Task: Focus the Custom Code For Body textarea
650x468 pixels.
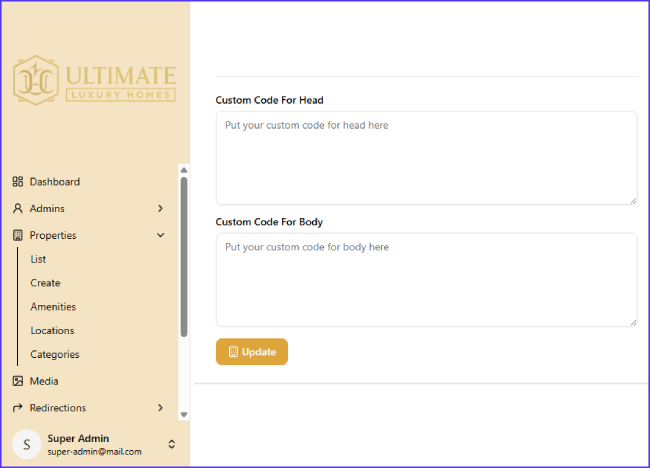Action: (427, 280)
